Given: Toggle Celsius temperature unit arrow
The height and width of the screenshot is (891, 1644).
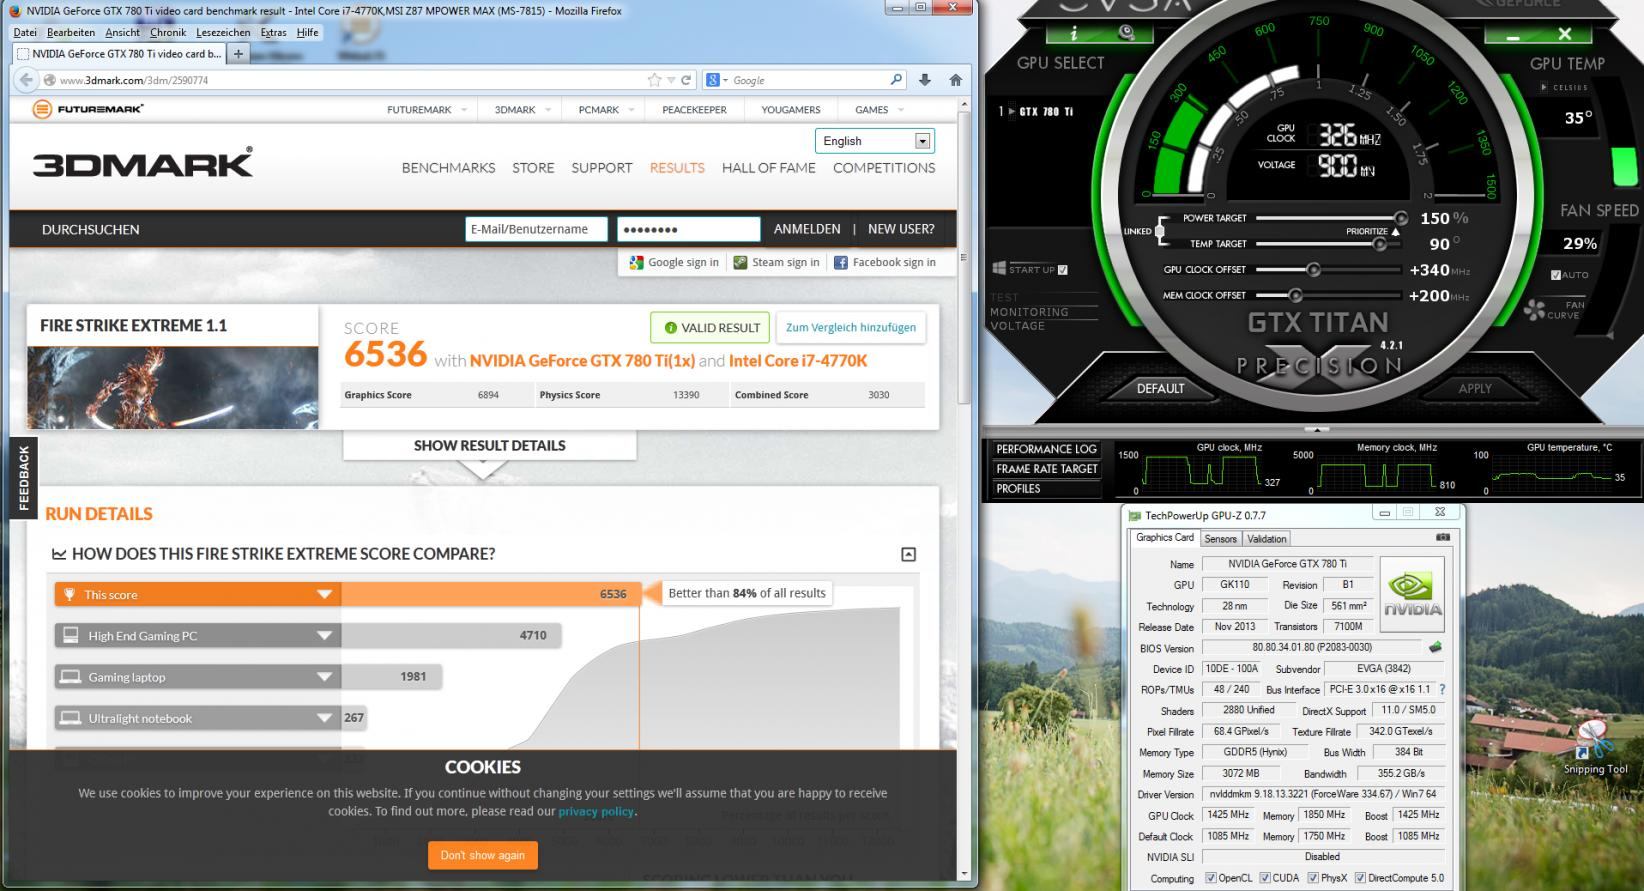Looking at the screenshot, I should (1544, 87).
